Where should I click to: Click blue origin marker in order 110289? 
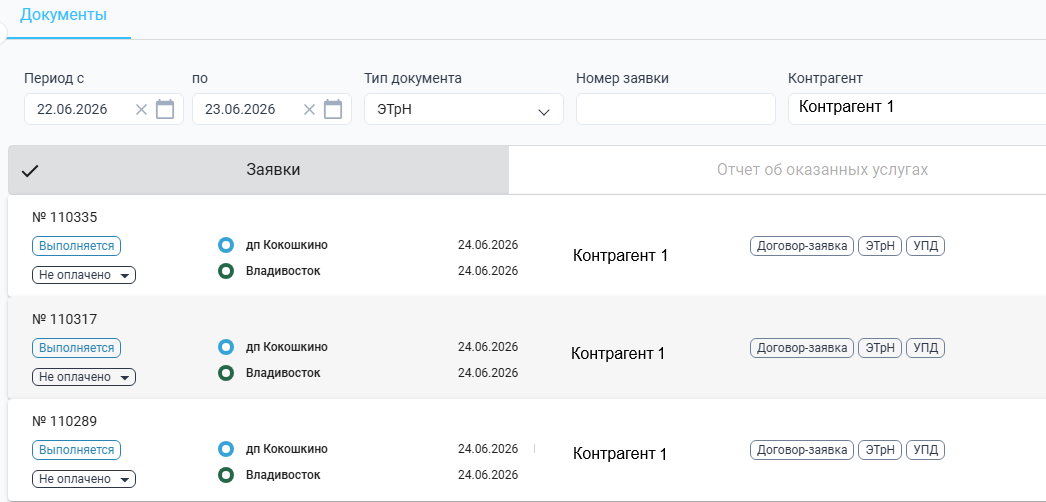tap(226, 449)
